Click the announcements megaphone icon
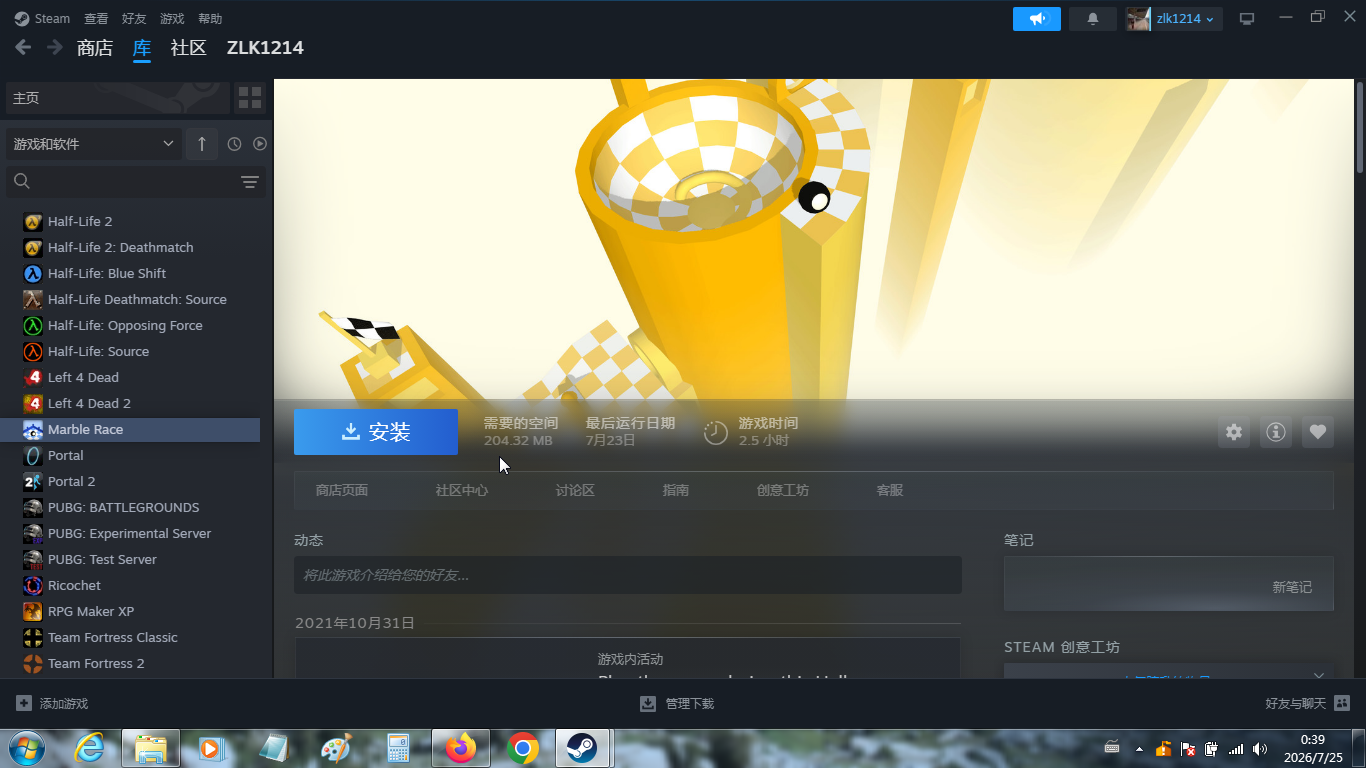Viewport: 1366px width, 768px height. (1036, 19)
